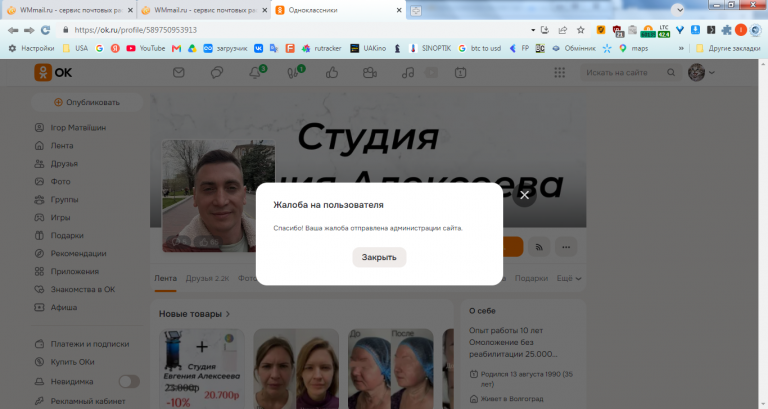The width and height of the screenshot is (768, 409).
Task: Switch to the second WMmail.ru browser tab
Action: point(203,10)
